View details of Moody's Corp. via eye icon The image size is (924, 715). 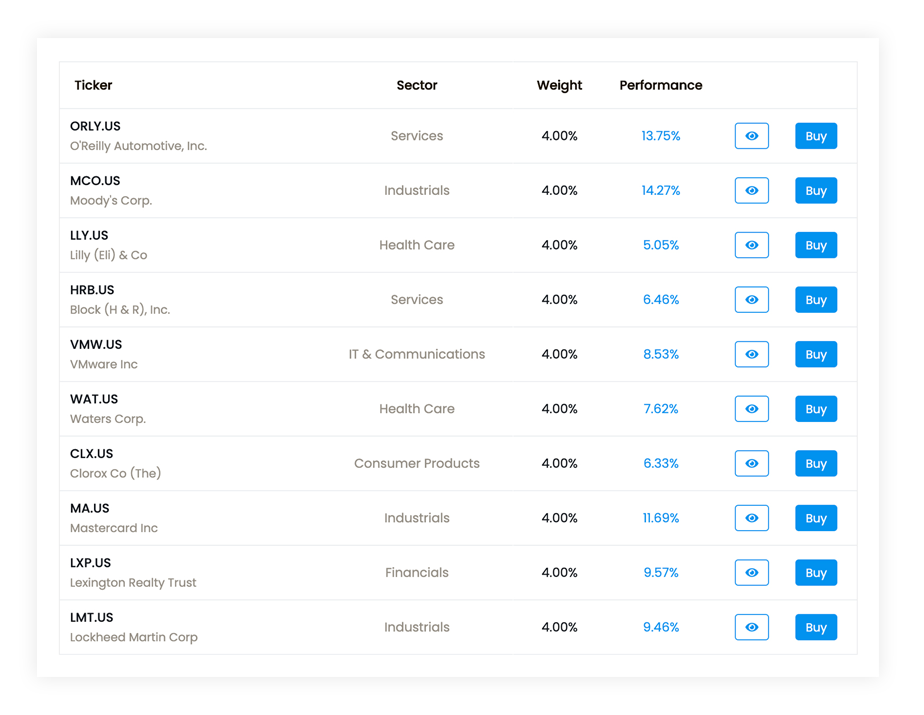coord(751,190)
